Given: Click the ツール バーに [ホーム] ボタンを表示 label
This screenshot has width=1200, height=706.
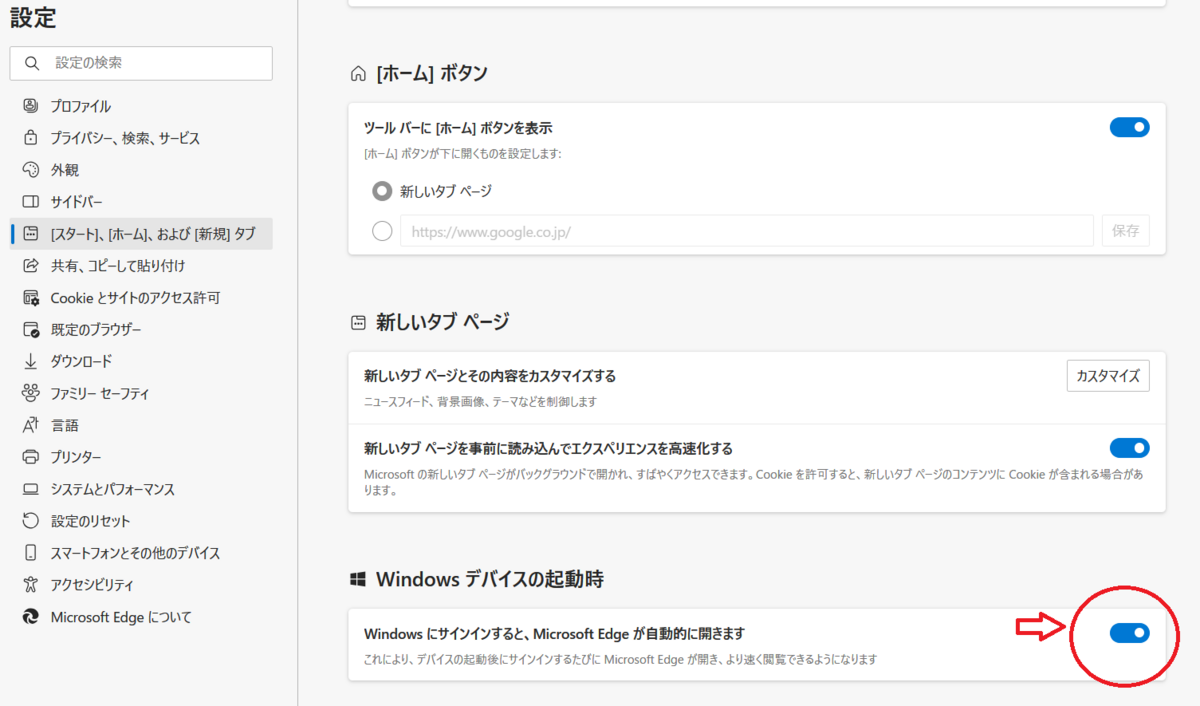Looking at the screenshot, I should pos(458,128).
